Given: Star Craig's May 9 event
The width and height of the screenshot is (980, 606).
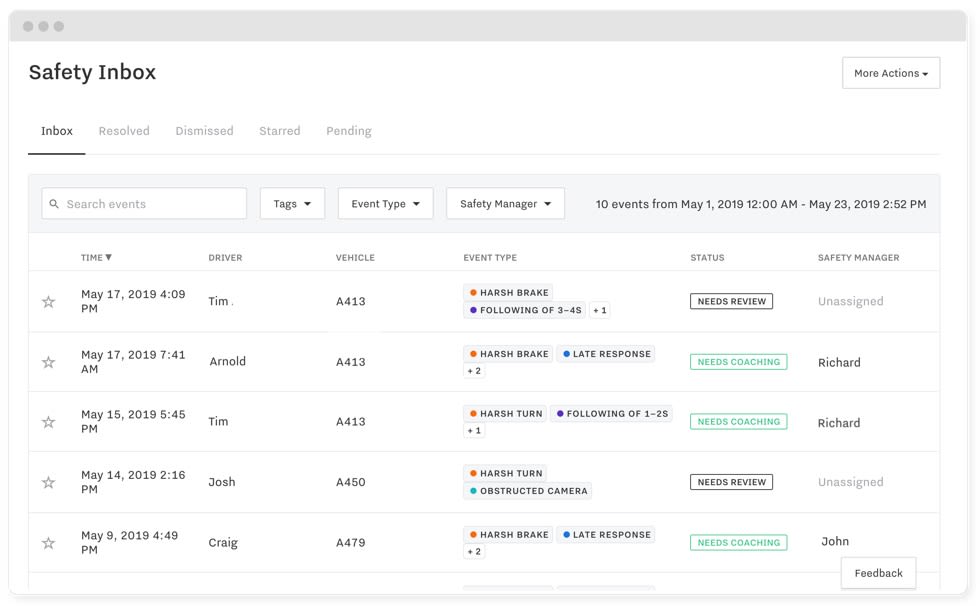Looking at the screenshot, I should [49, 543].
